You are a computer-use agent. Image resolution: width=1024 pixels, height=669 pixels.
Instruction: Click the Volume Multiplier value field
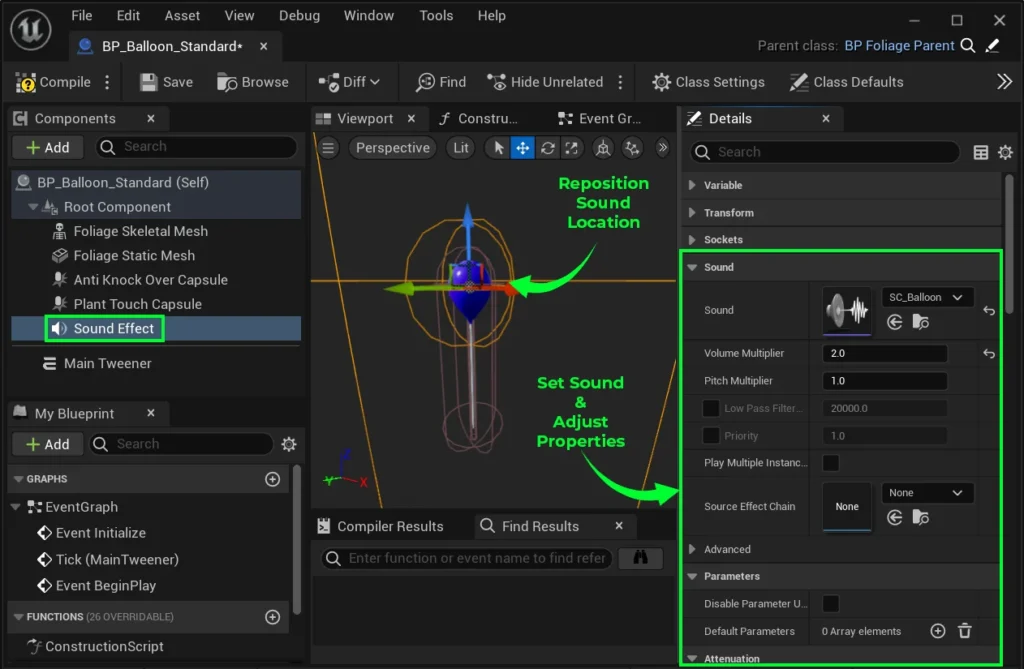pyautogui.click(x=884, y=354)
